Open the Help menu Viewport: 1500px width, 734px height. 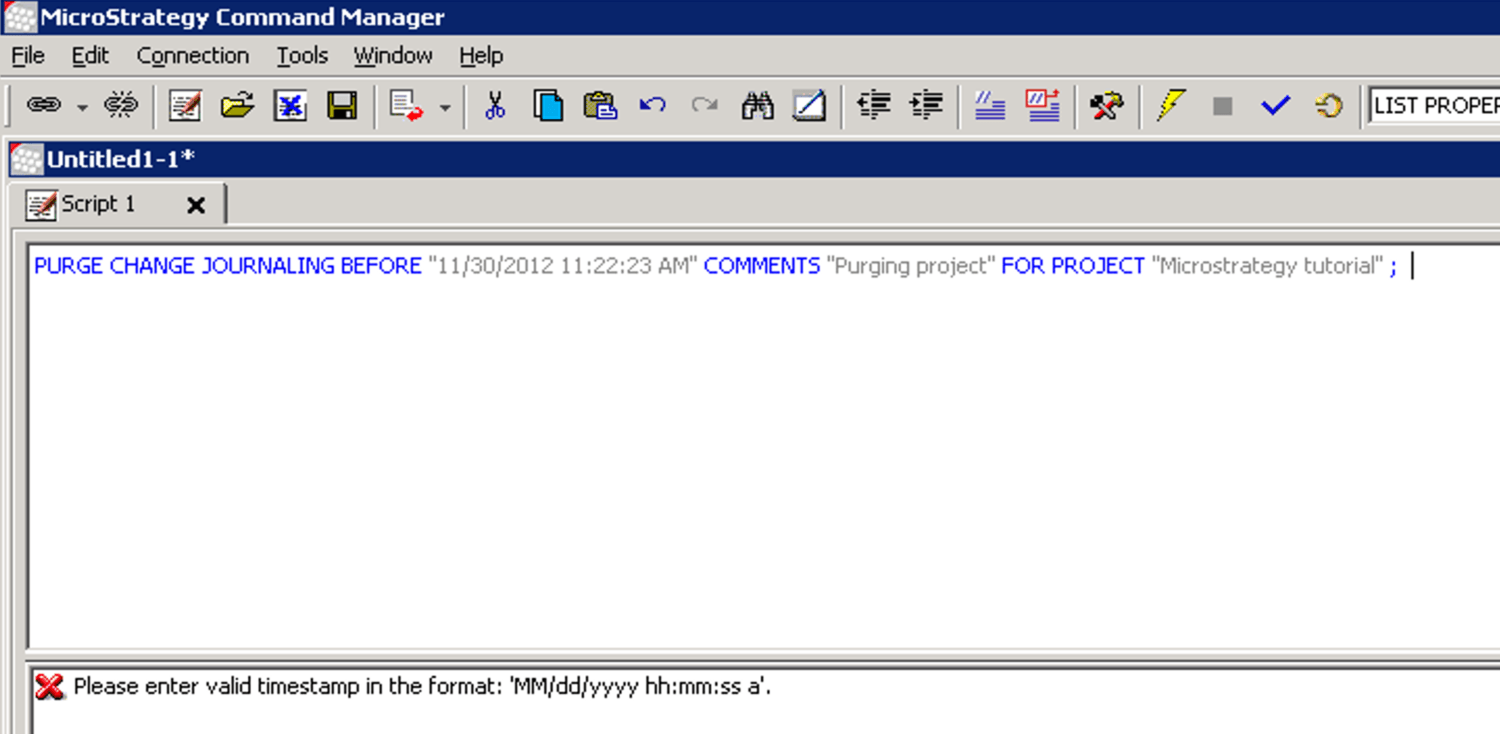pos(481,56)
